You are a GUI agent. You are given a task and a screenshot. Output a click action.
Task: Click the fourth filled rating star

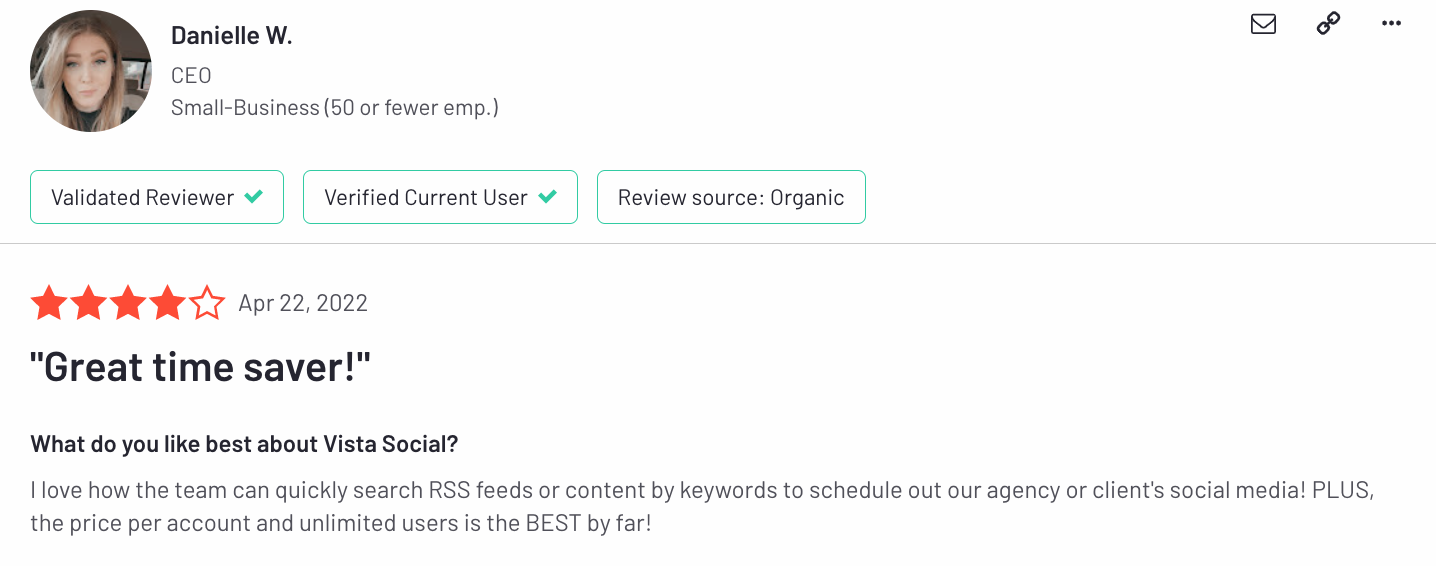167,303
